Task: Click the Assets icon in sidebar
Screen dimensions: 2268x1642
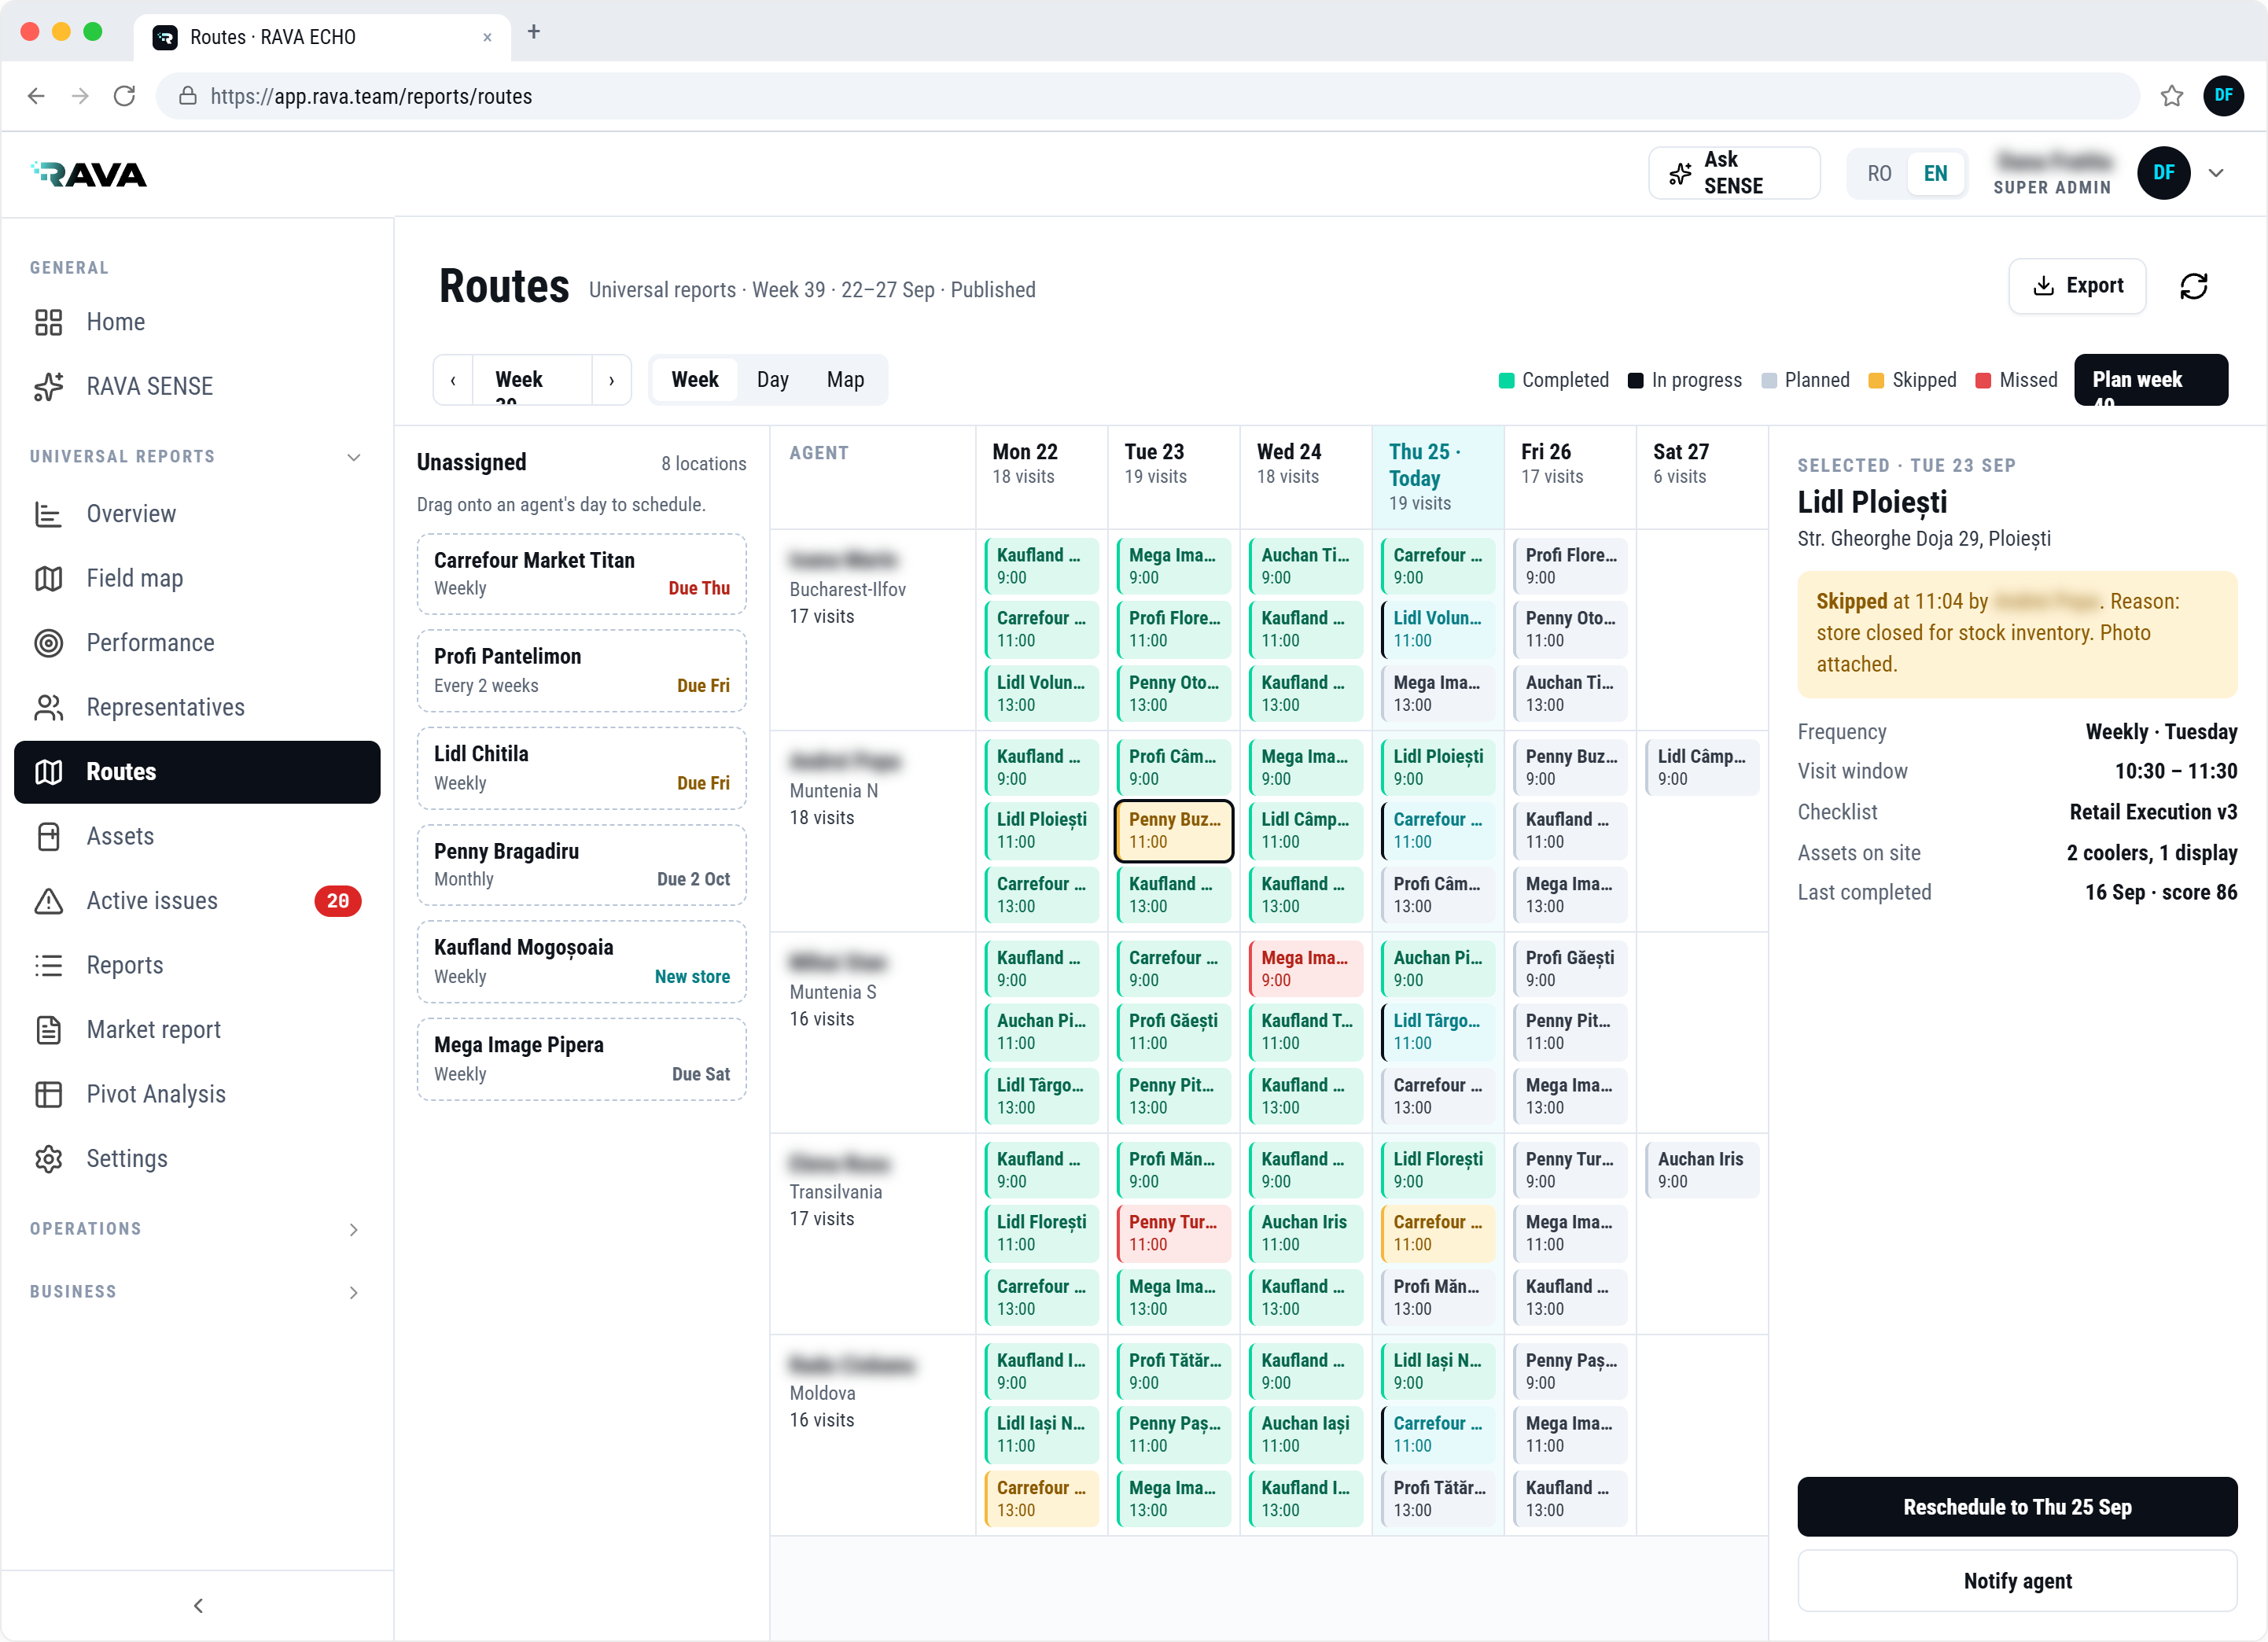Action: 48,836
